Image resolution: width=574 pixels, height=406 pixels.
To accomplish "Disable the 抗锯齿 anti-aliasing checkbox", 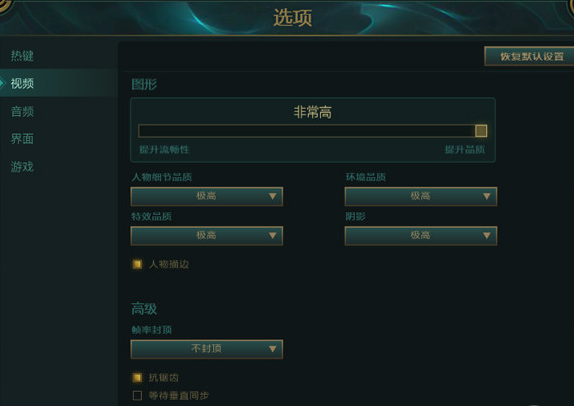I will (137, 377).
